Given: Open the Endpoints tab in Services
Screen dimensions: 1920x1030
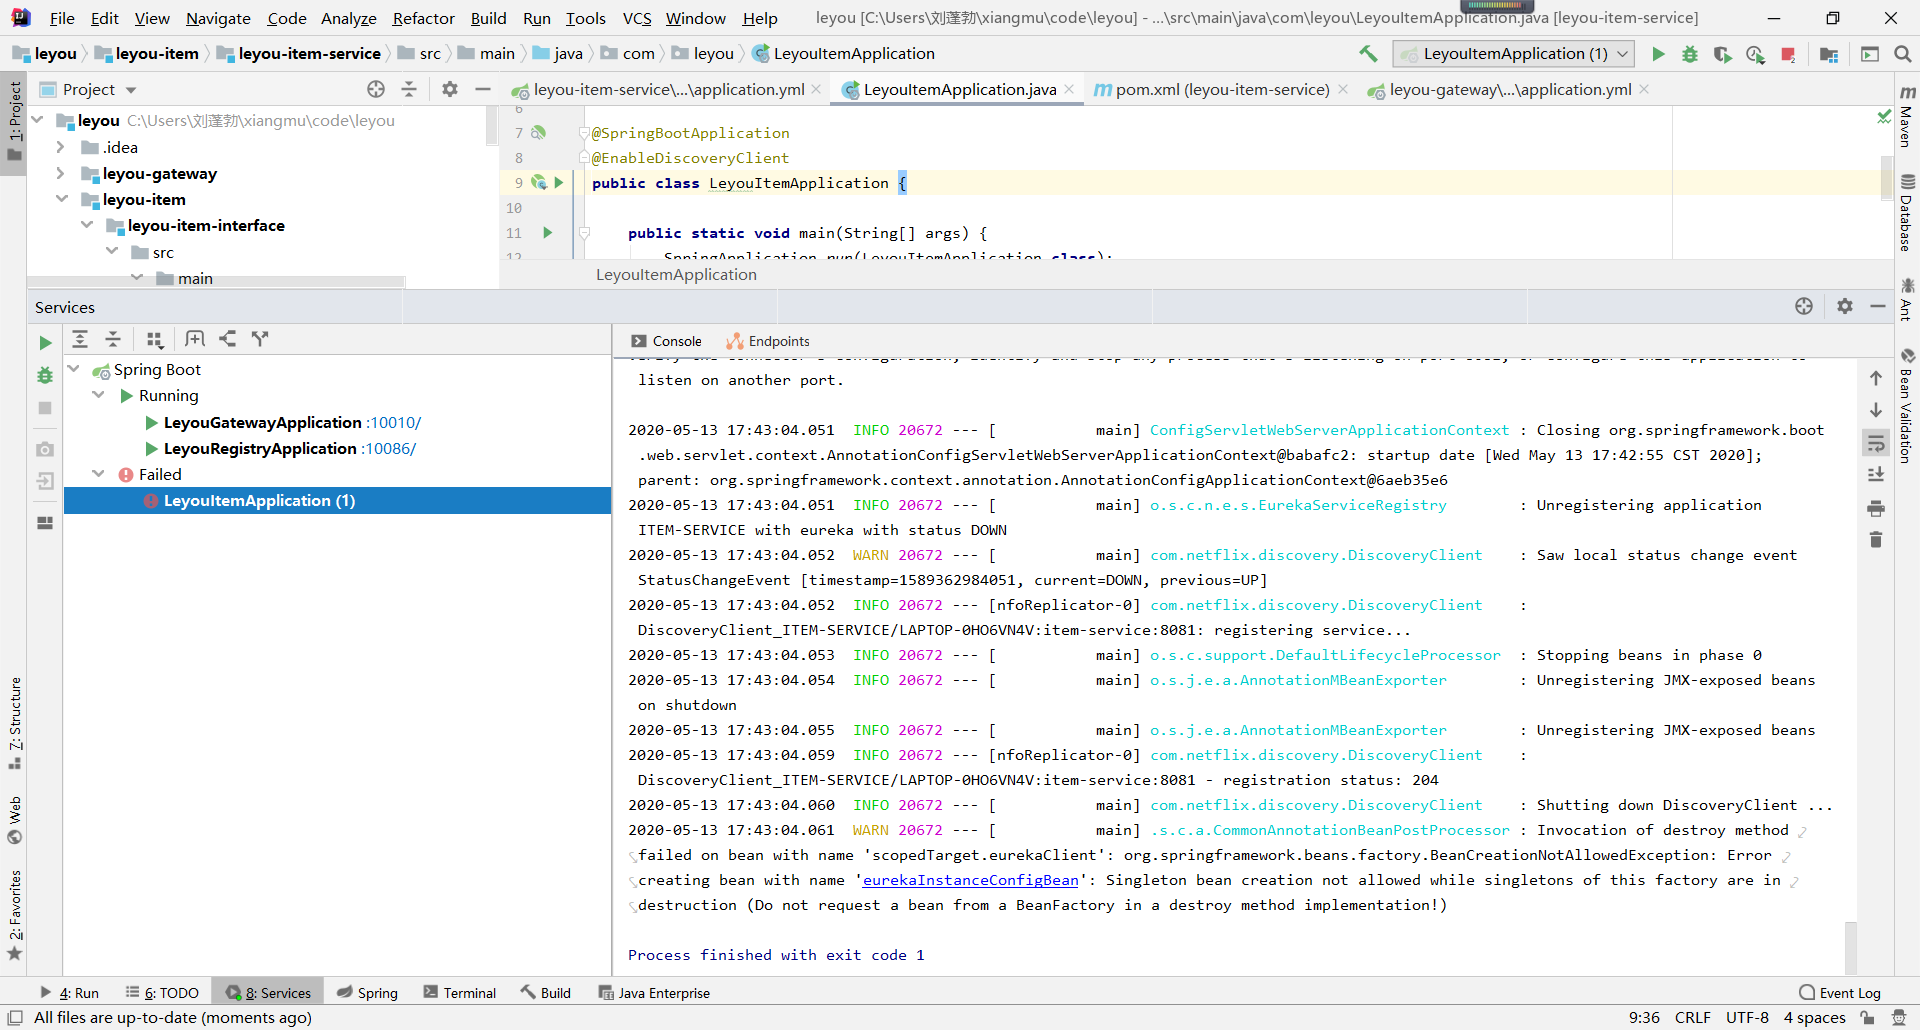Looking at the screenshot, I should [768, 341].
